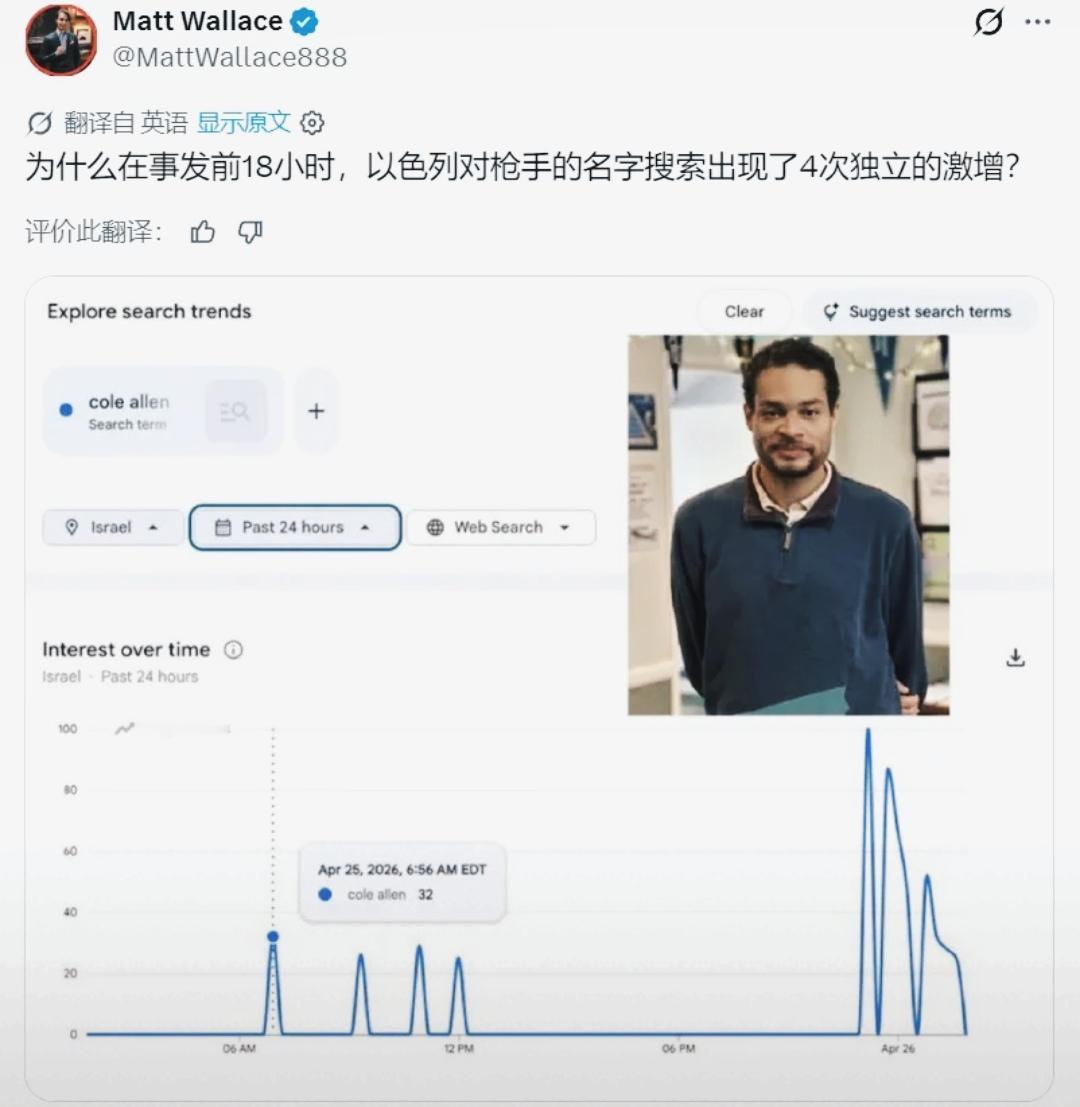Open translation settings gear icon
Viewport: 1080px width, 1107px height.
click(x=312, y=123)
